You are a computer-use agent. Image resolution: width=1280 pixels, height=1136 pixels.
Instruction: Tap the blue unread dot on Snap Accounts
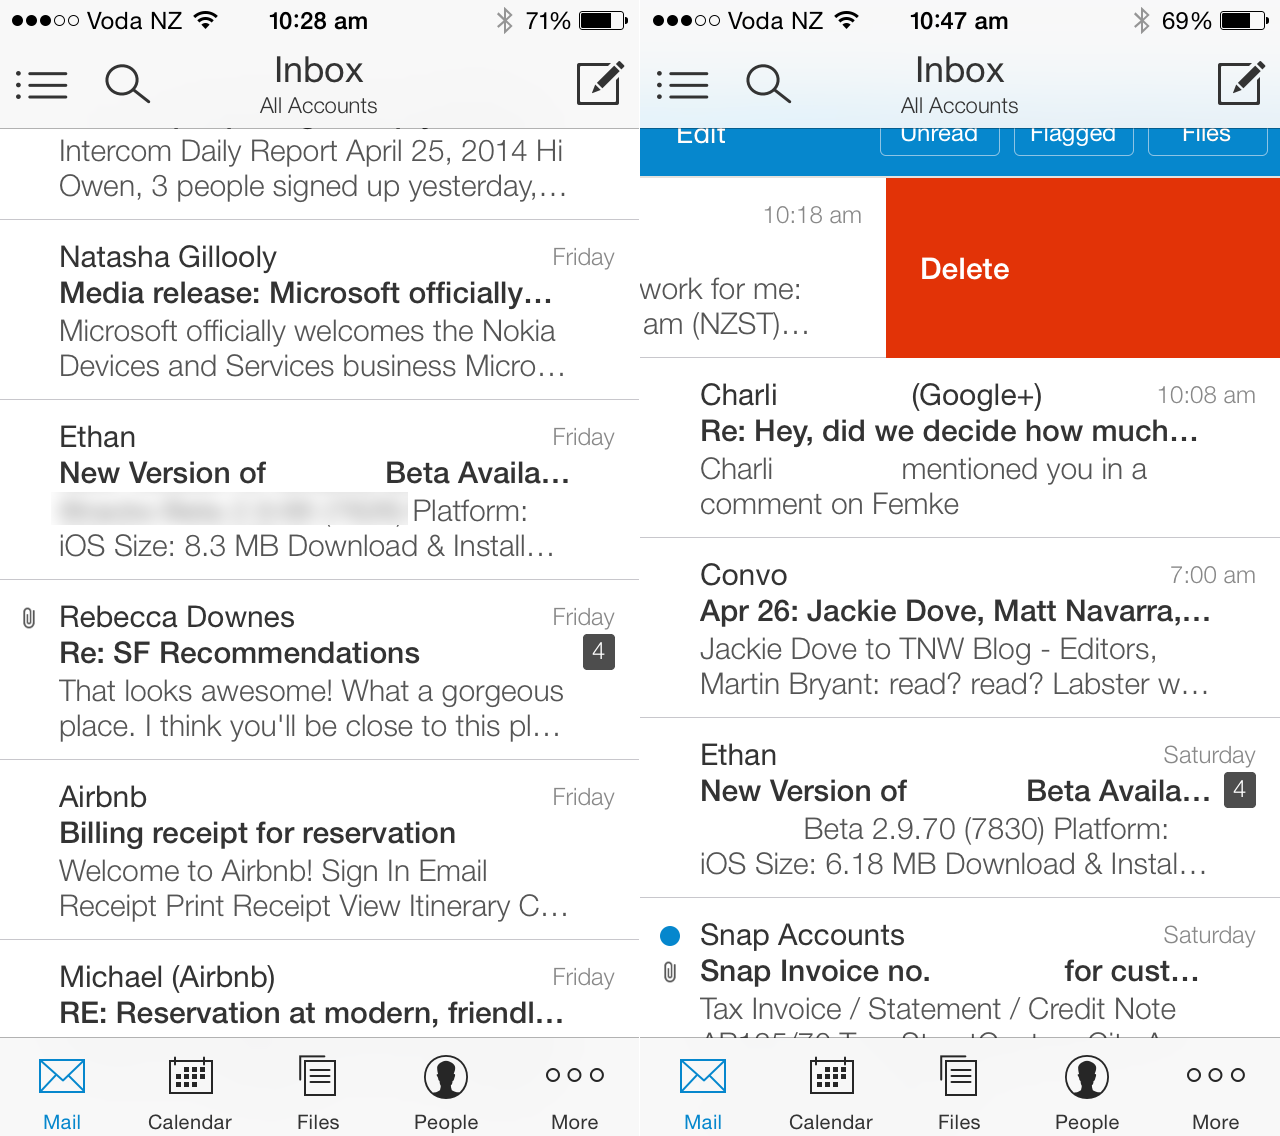(669, 936)
